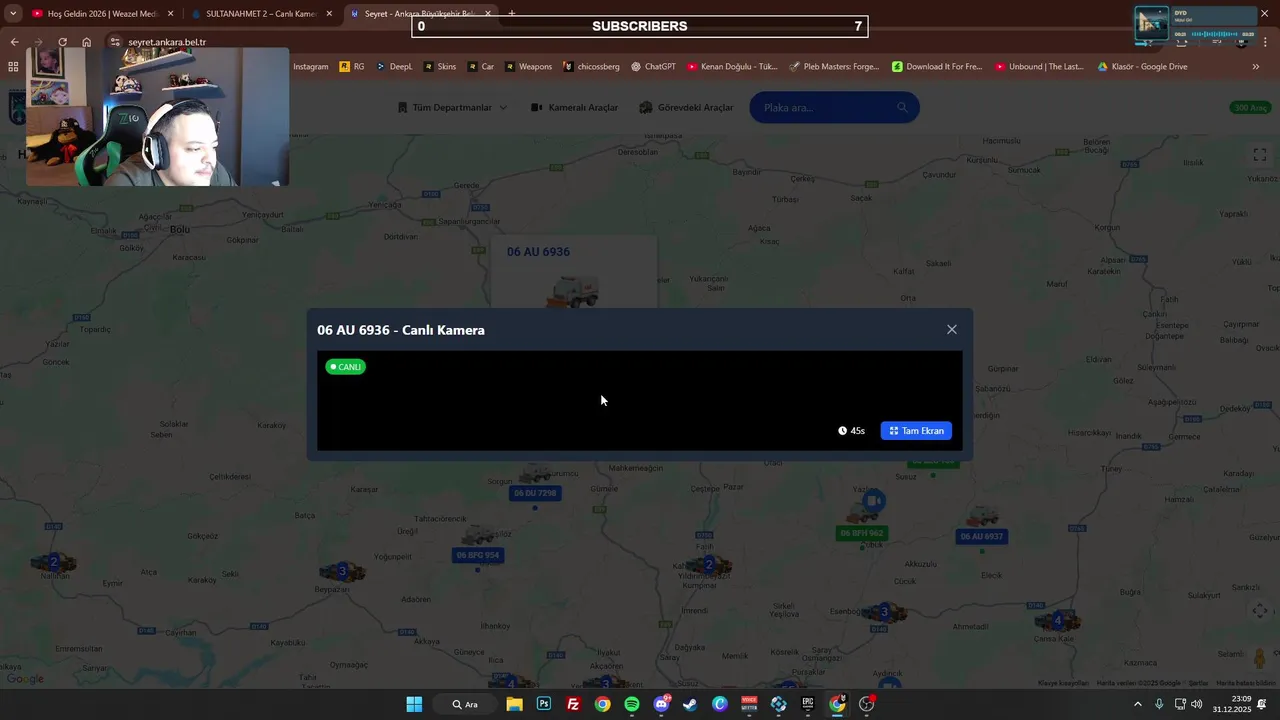
Task: Select vehicle marker 06 BFG 954
Action: coord(477,555)
